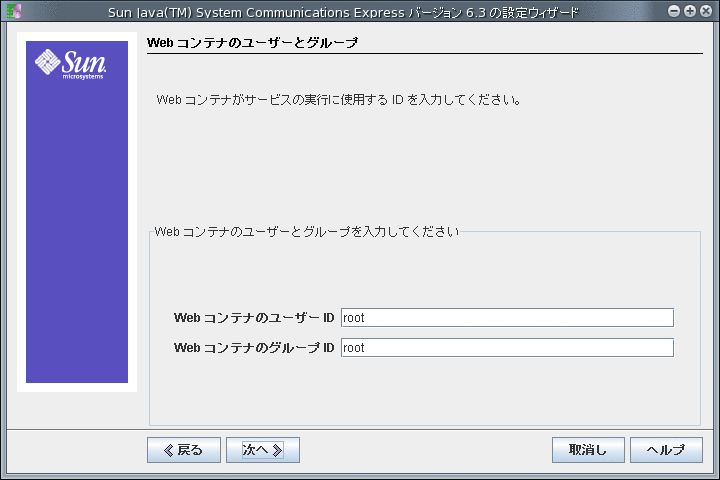Click the instruction text about サービスの実行
This screenshot has height=480, width=720.
pos(338,100)
